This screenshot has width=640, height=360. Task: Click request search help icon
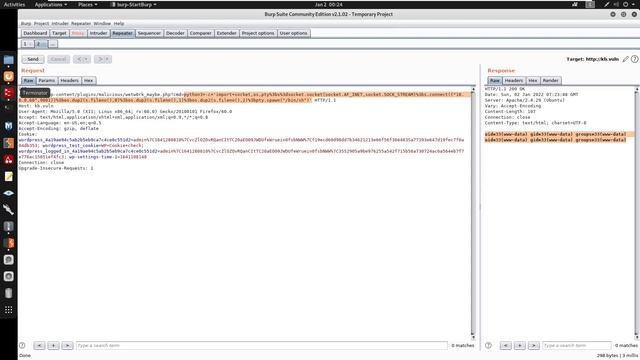coord(22,345)
